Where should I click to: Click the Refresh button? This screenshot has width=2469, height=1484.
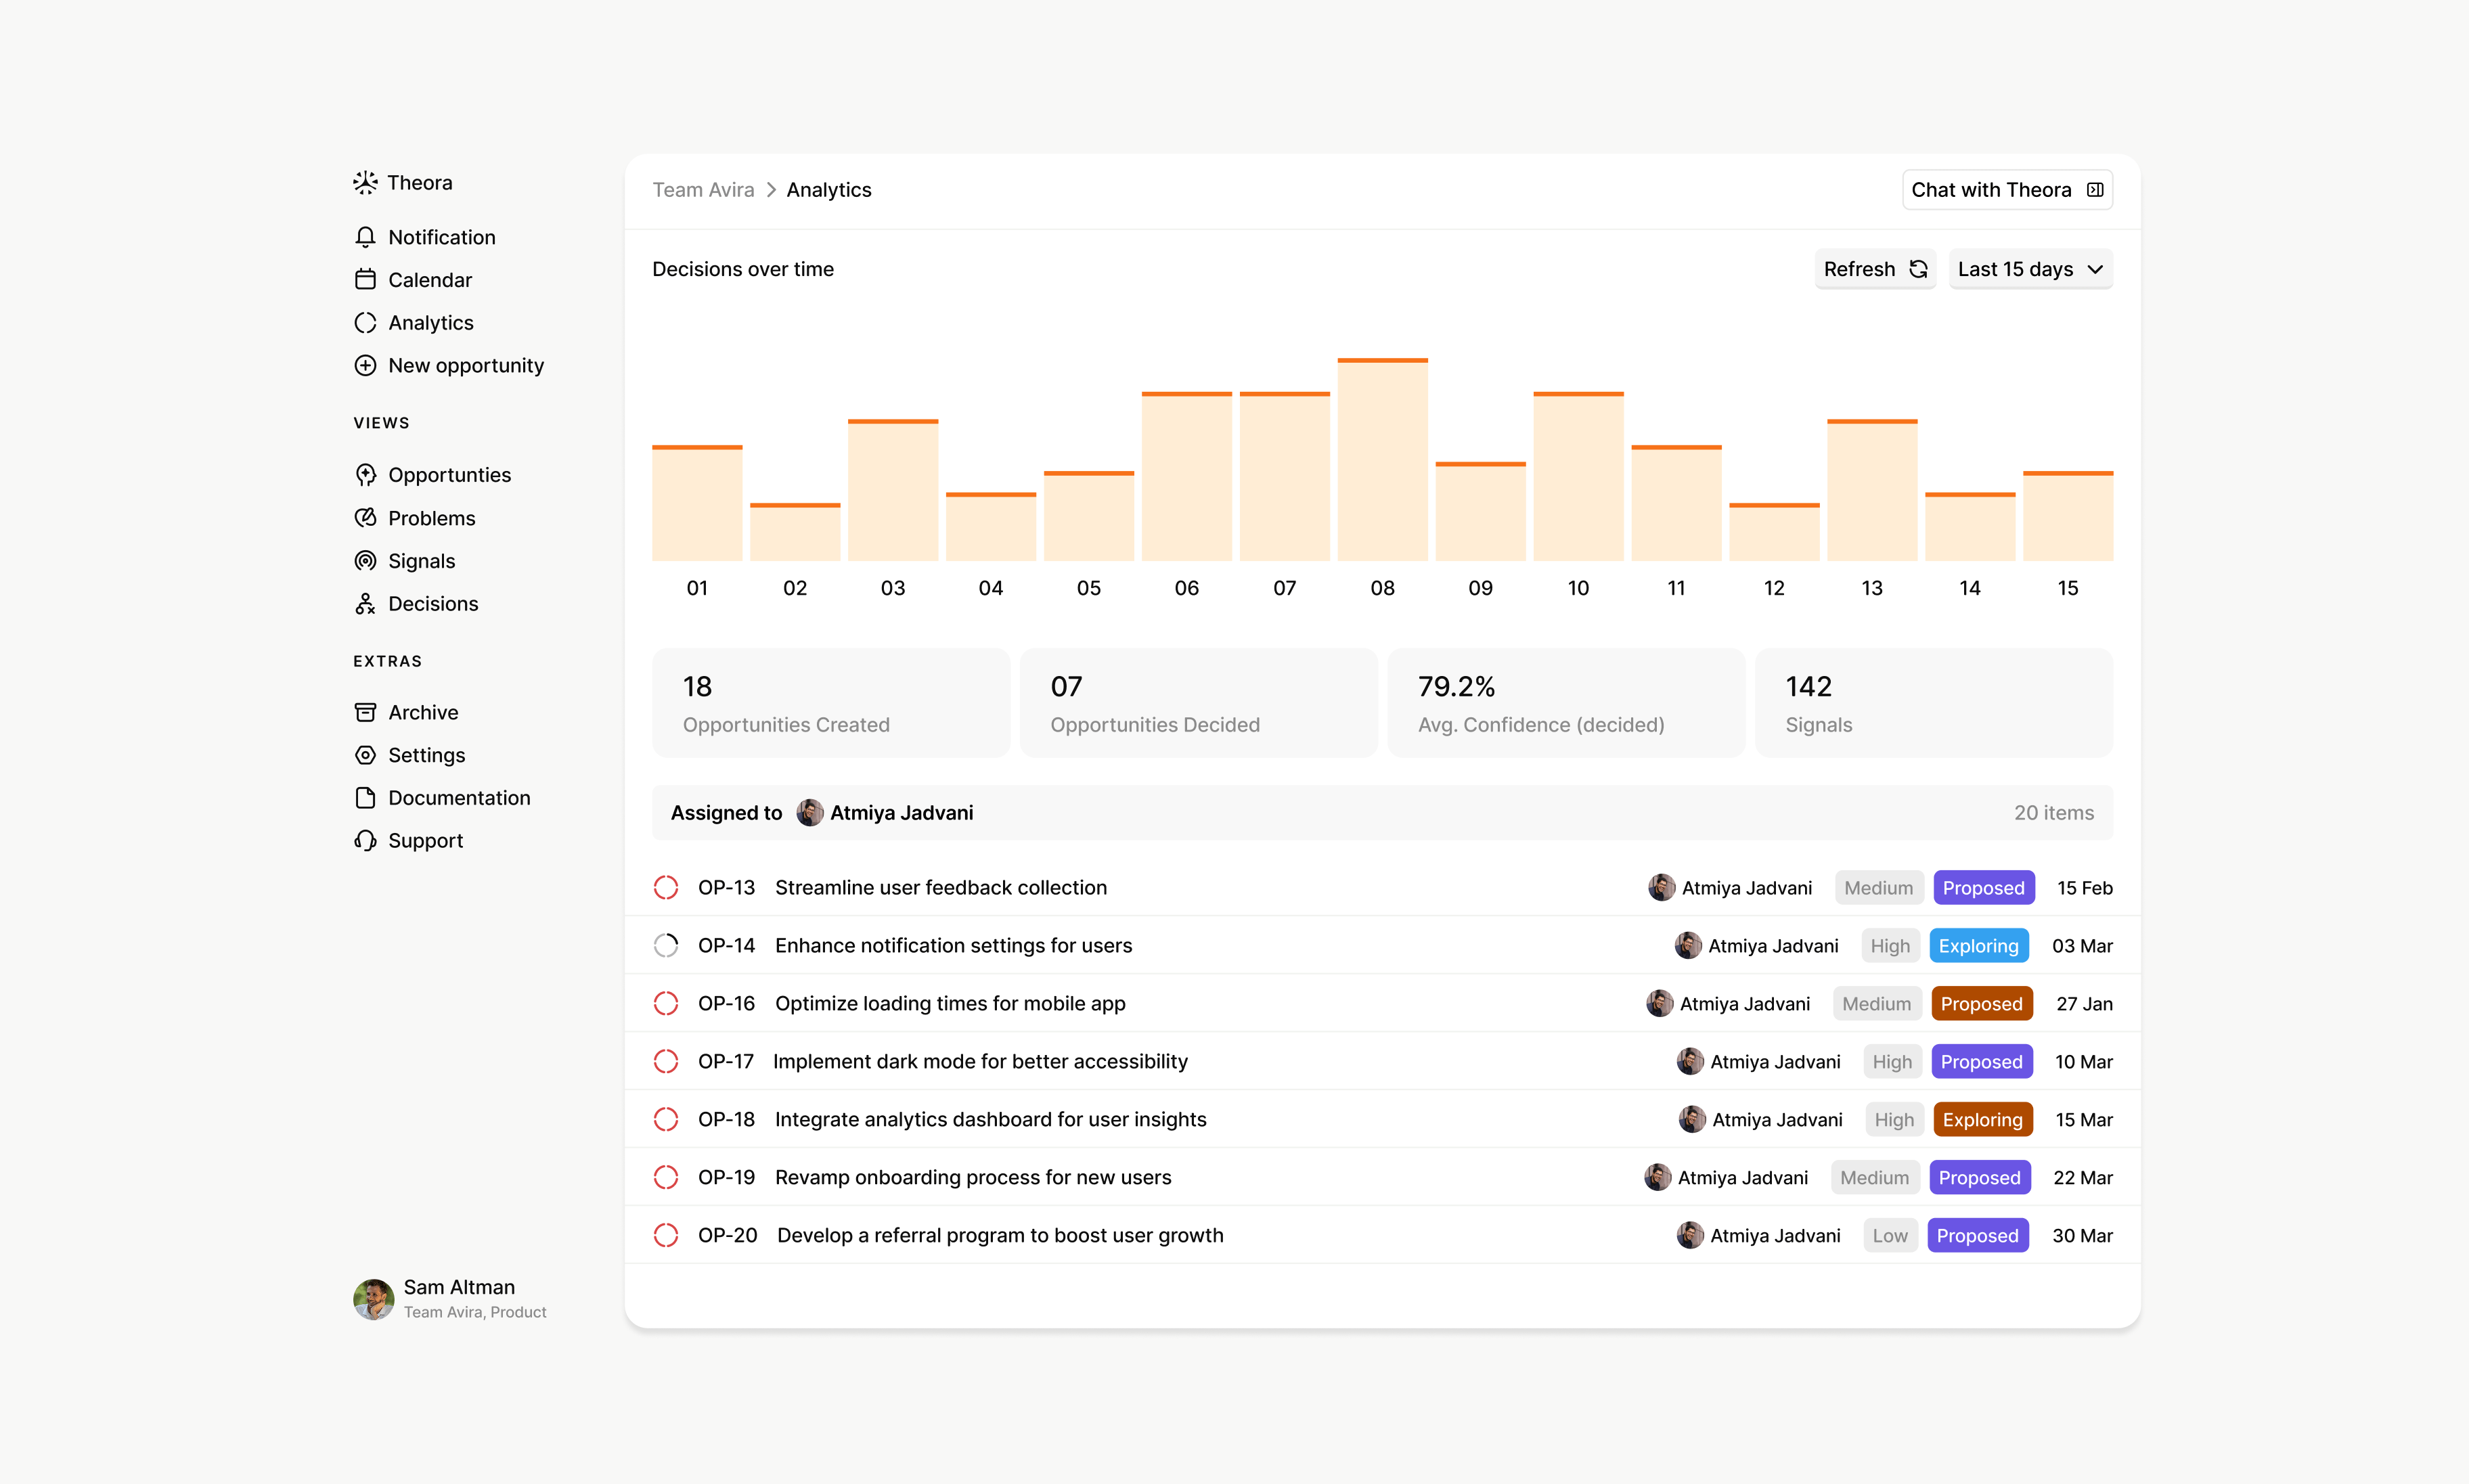coord(1874,268)
